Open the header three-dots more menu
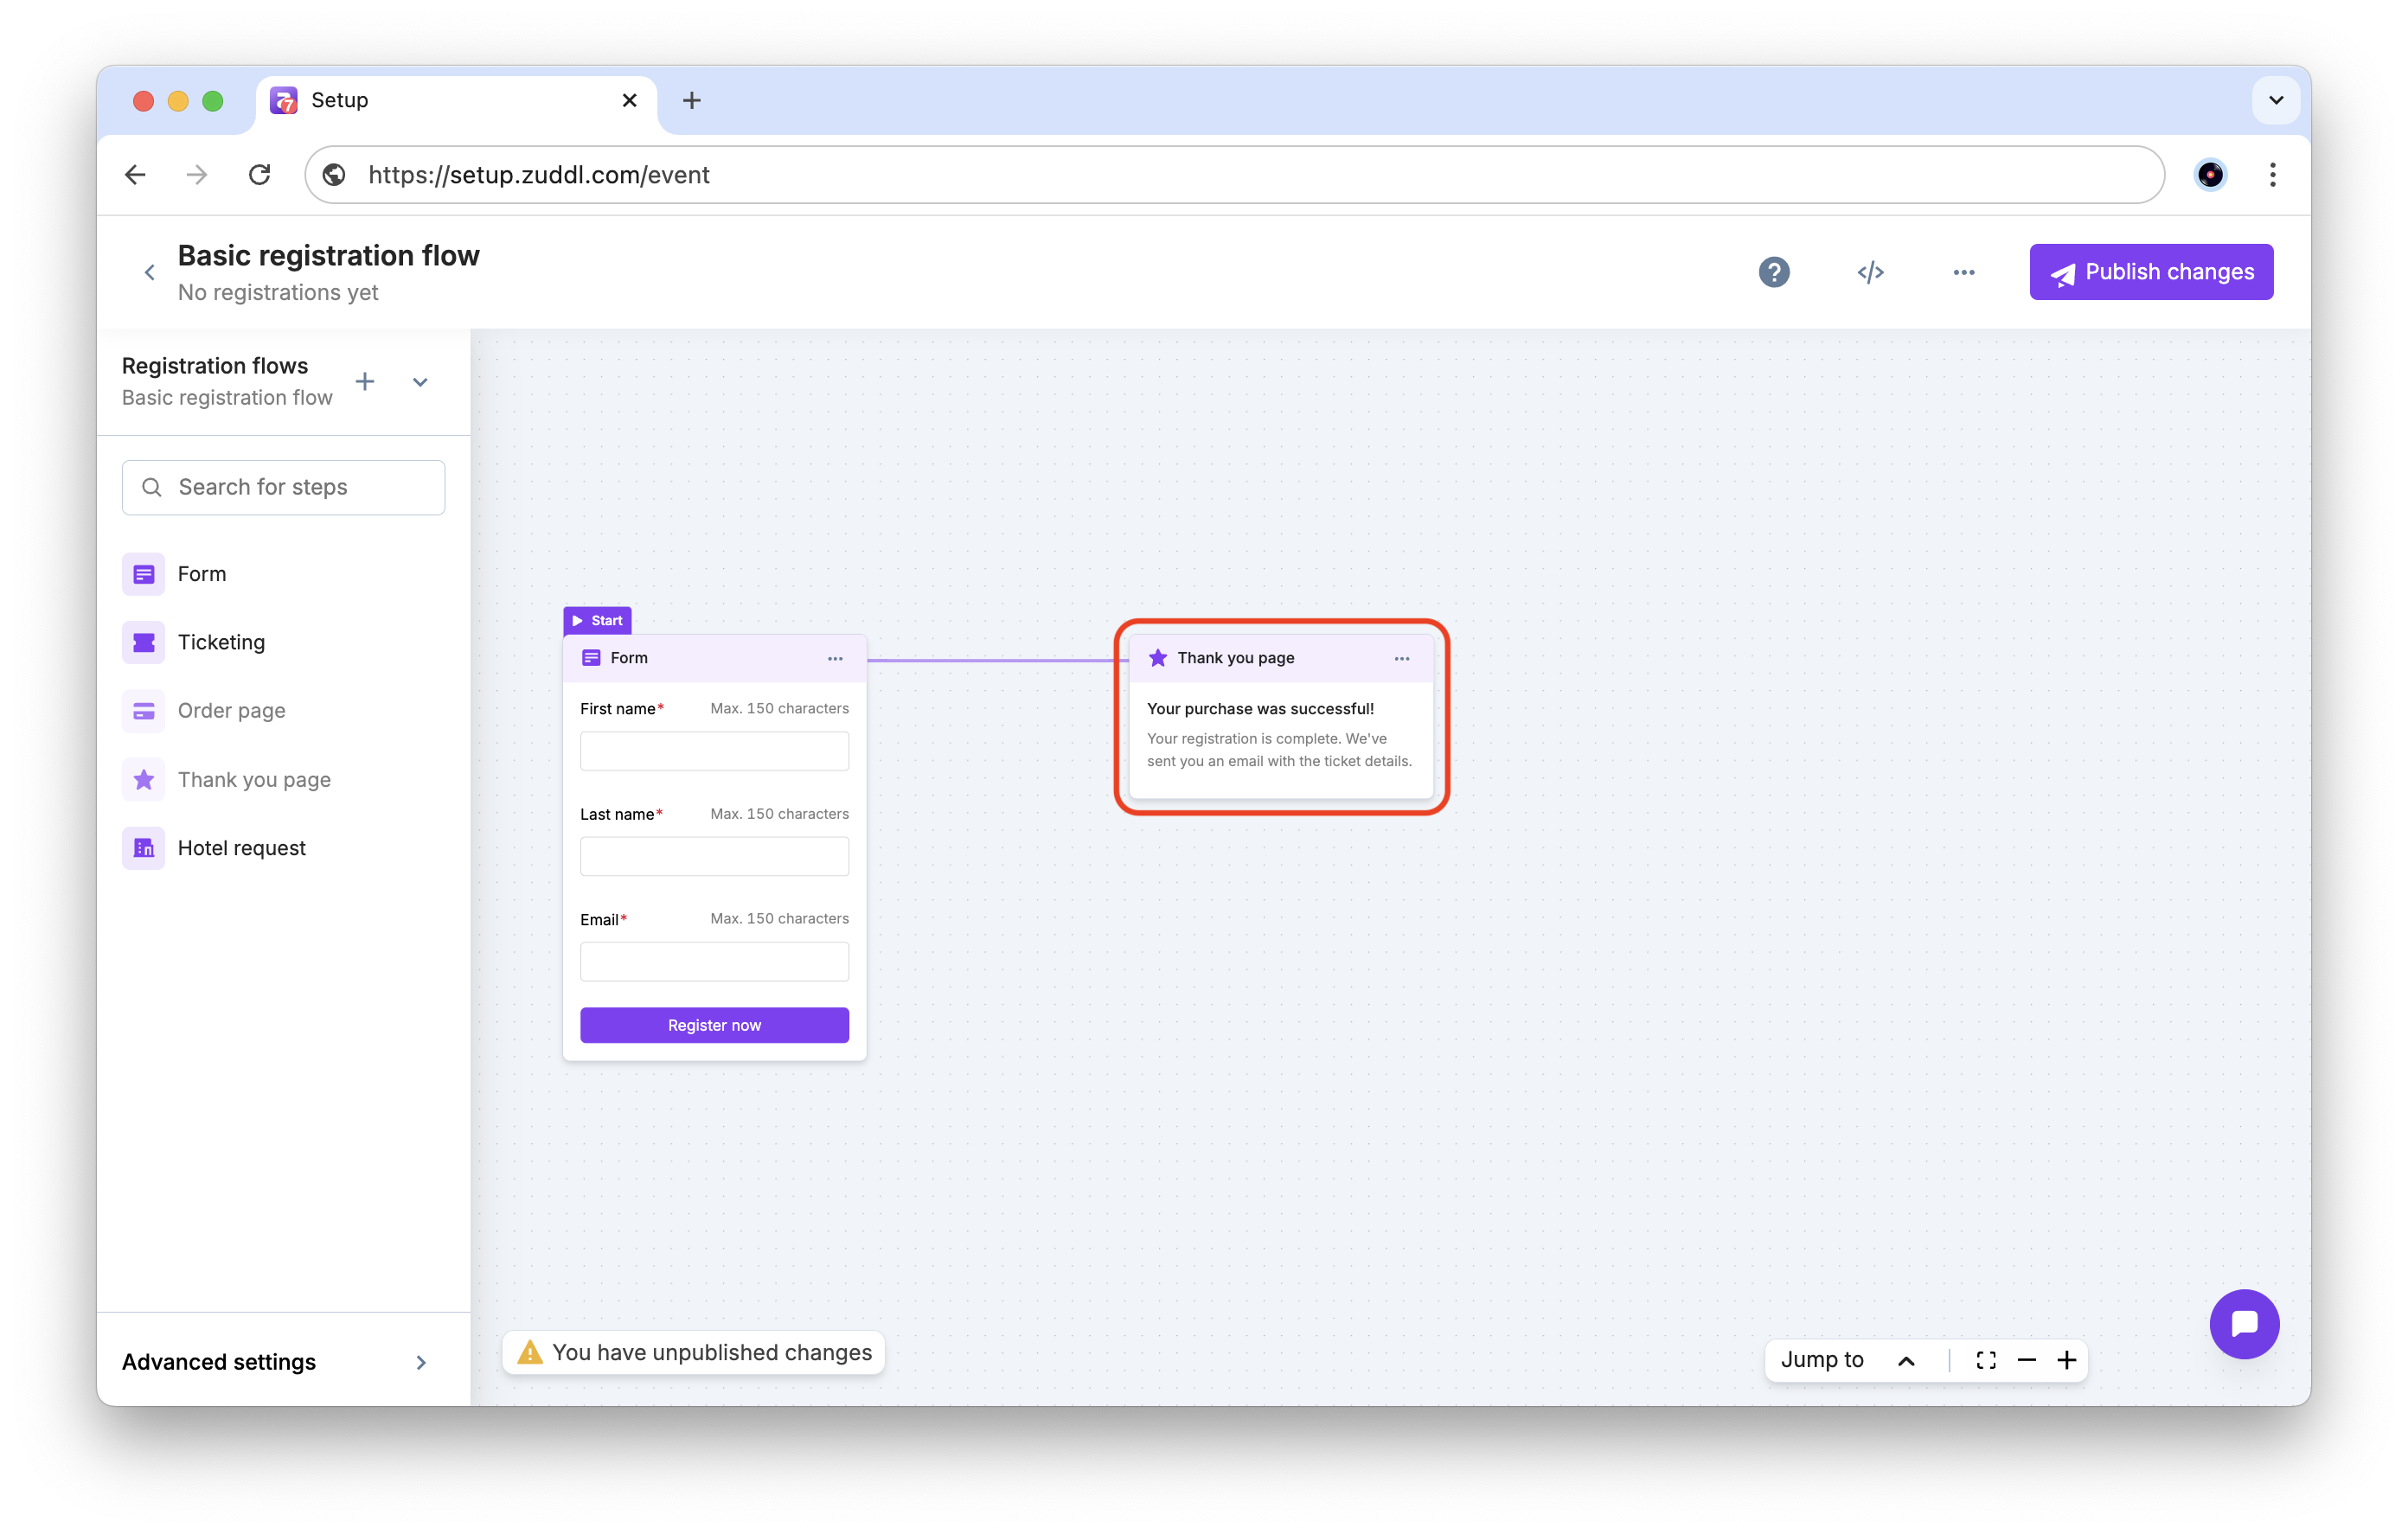This screenshot has width=2408, height=1534. point(1963,272)
